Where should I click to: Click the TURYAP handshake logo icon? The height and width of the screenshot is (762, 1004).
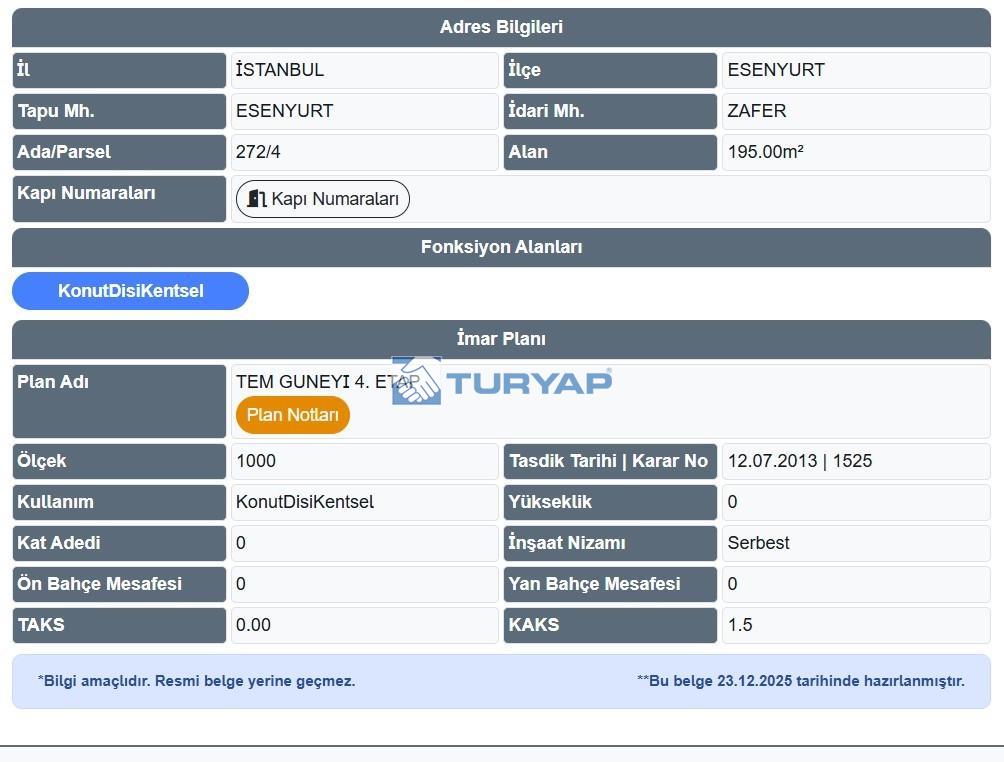[x=416, y=381]
